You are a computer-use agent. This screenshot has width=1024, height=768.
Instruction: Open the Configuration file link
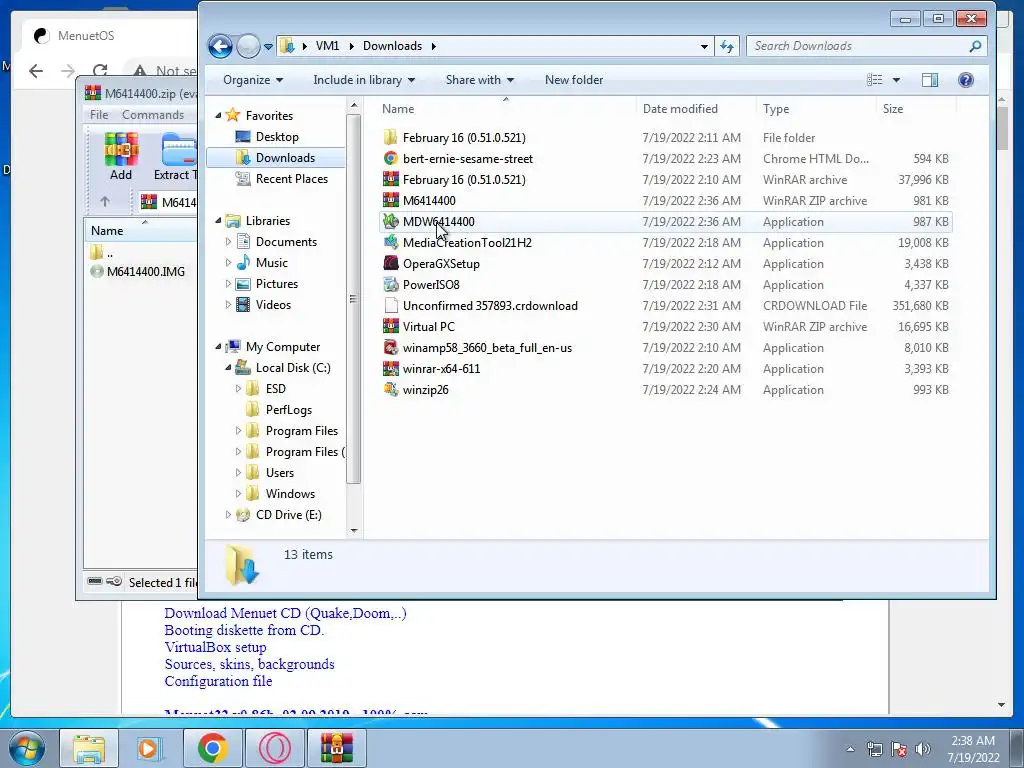point(218,681)
